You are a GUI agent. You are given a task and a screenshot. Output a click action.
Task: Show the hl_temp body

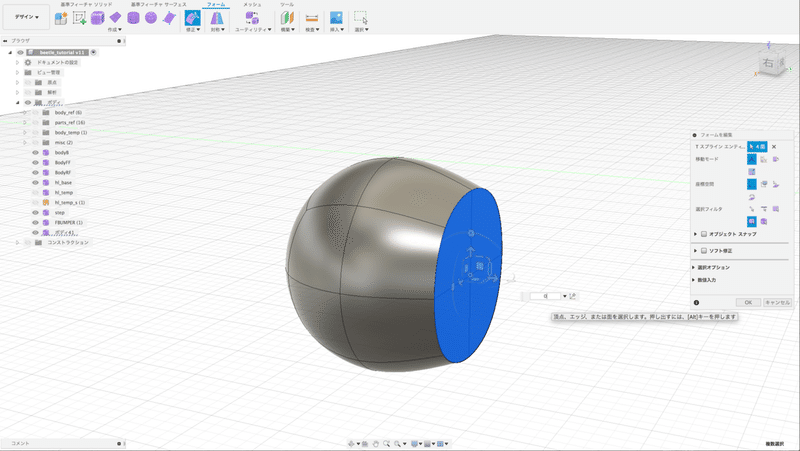click(35, 192)
